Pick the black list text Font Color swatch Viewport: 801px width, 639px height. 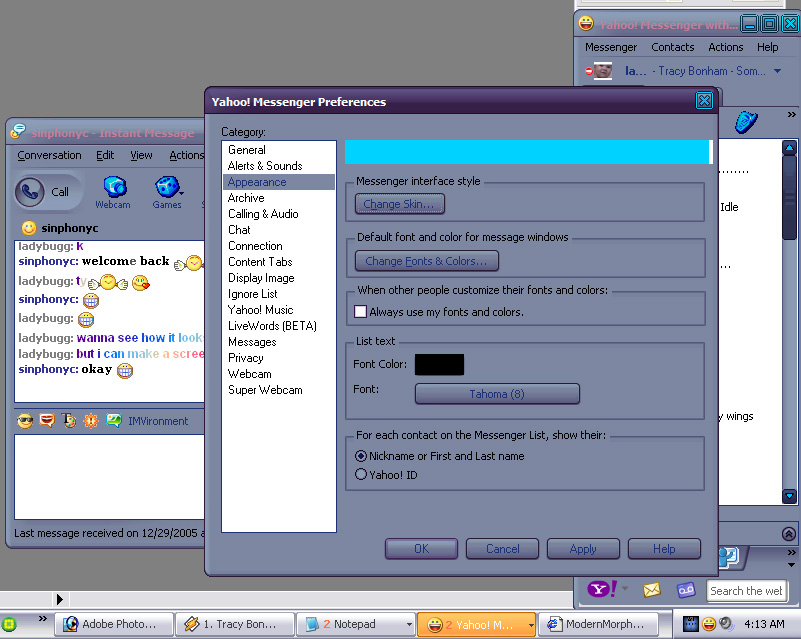[439, 364]
